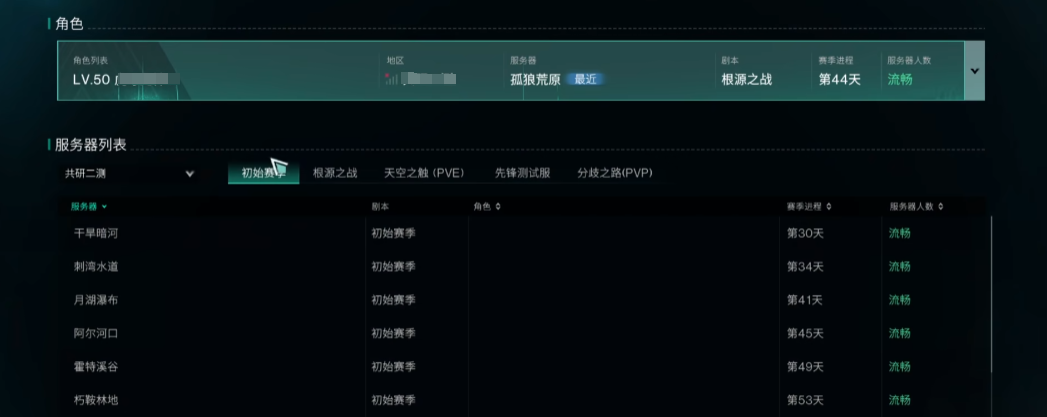Open the 分歧之路(PVP) tab
This screenshot has width=1047, height=417.
pyautogui.click(x=615, y=173)
